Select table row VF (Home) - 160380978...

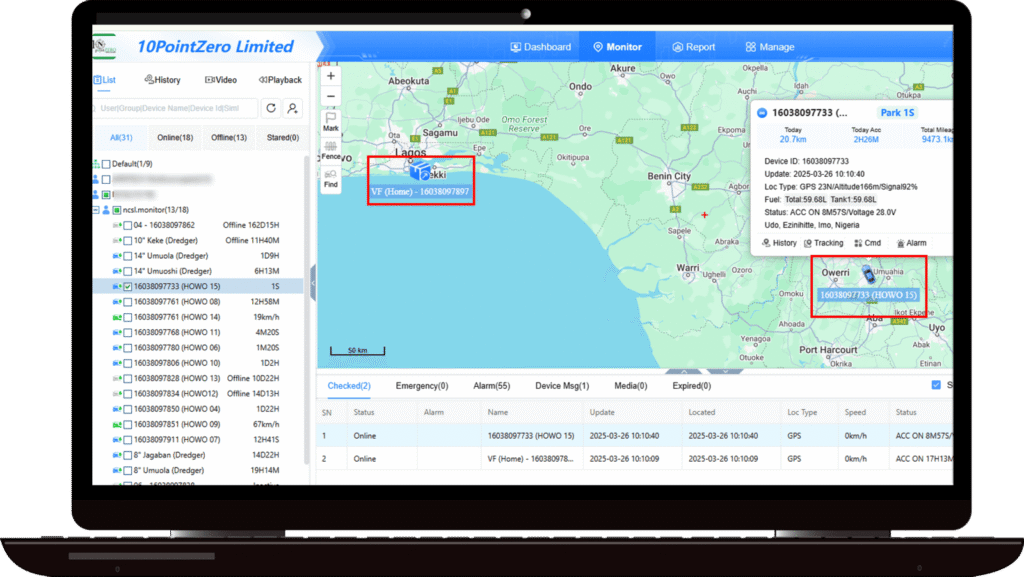point(634,459)
